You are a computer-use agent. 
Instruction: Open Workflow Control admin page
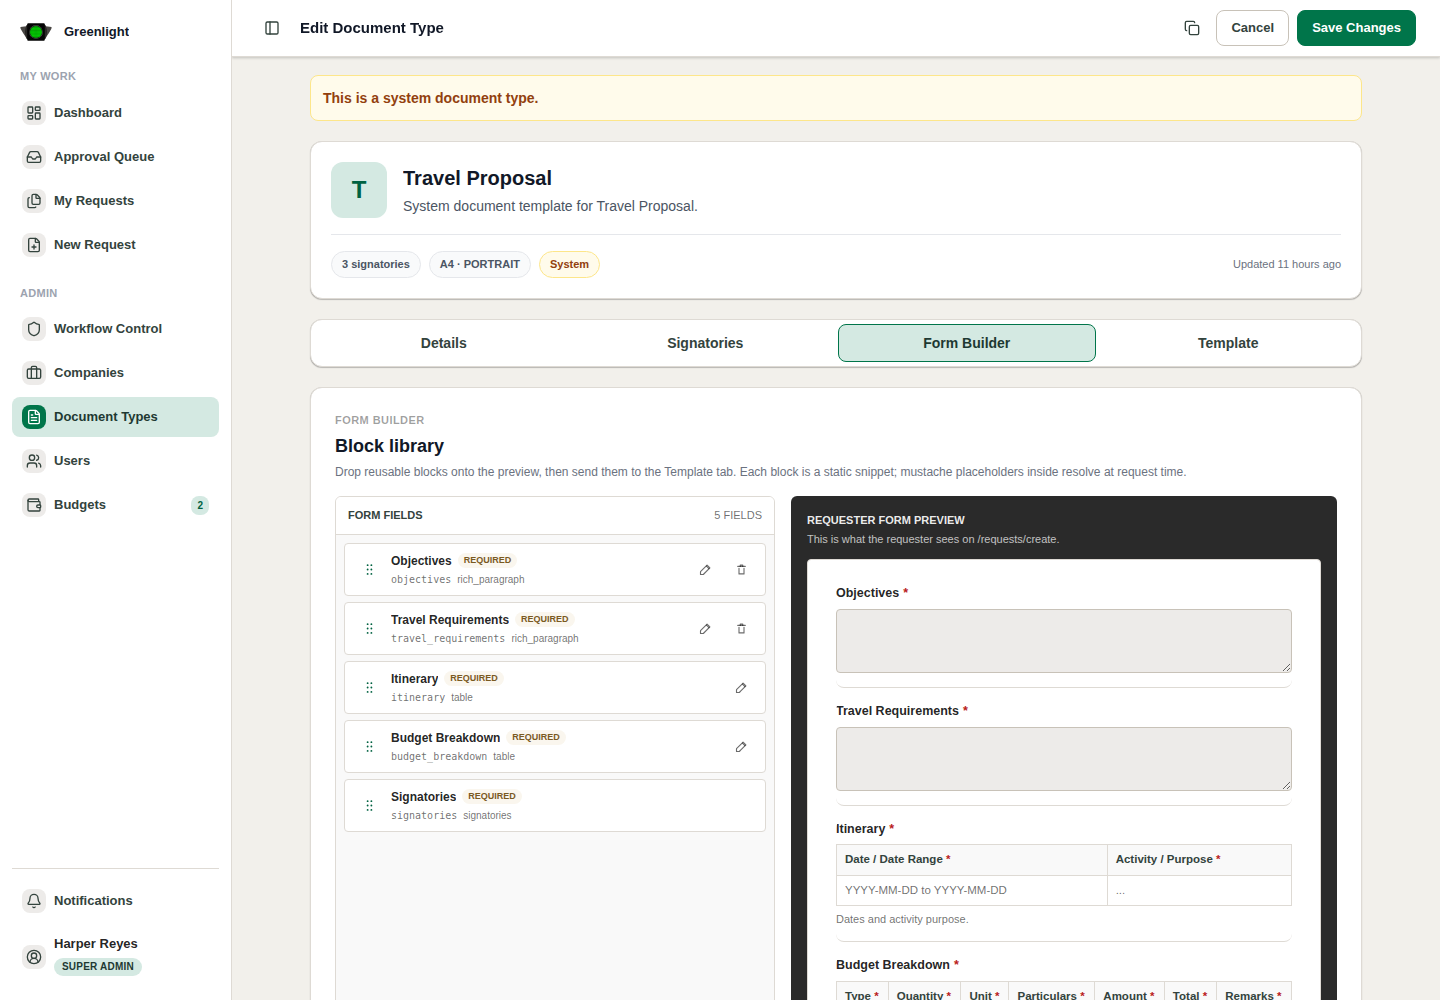point(115,329)
